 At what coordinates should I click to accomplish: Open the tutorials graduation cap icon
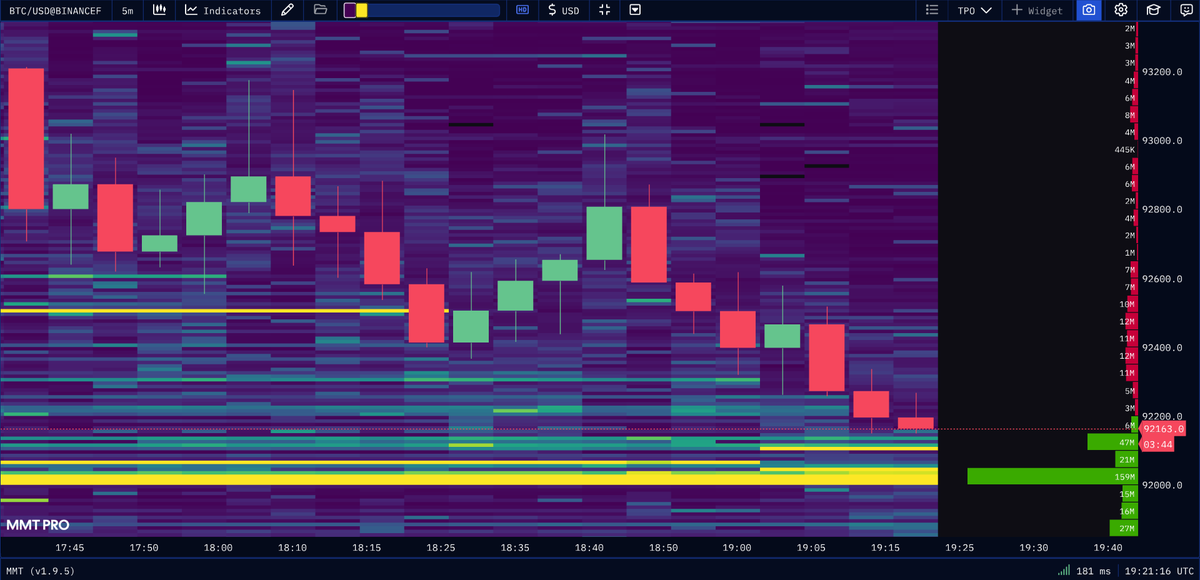[x=1152, y=10]
